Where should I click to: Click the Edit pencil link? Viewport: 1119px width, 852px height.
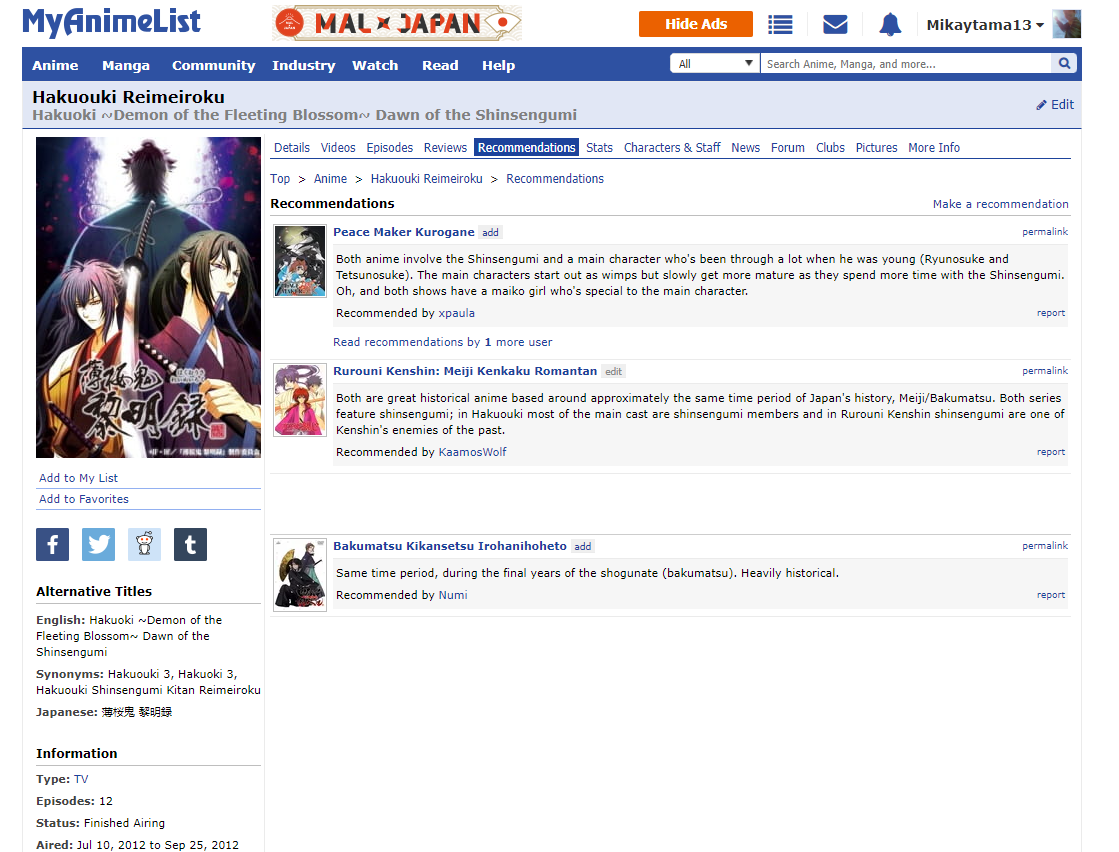(x=1055, y=105)
